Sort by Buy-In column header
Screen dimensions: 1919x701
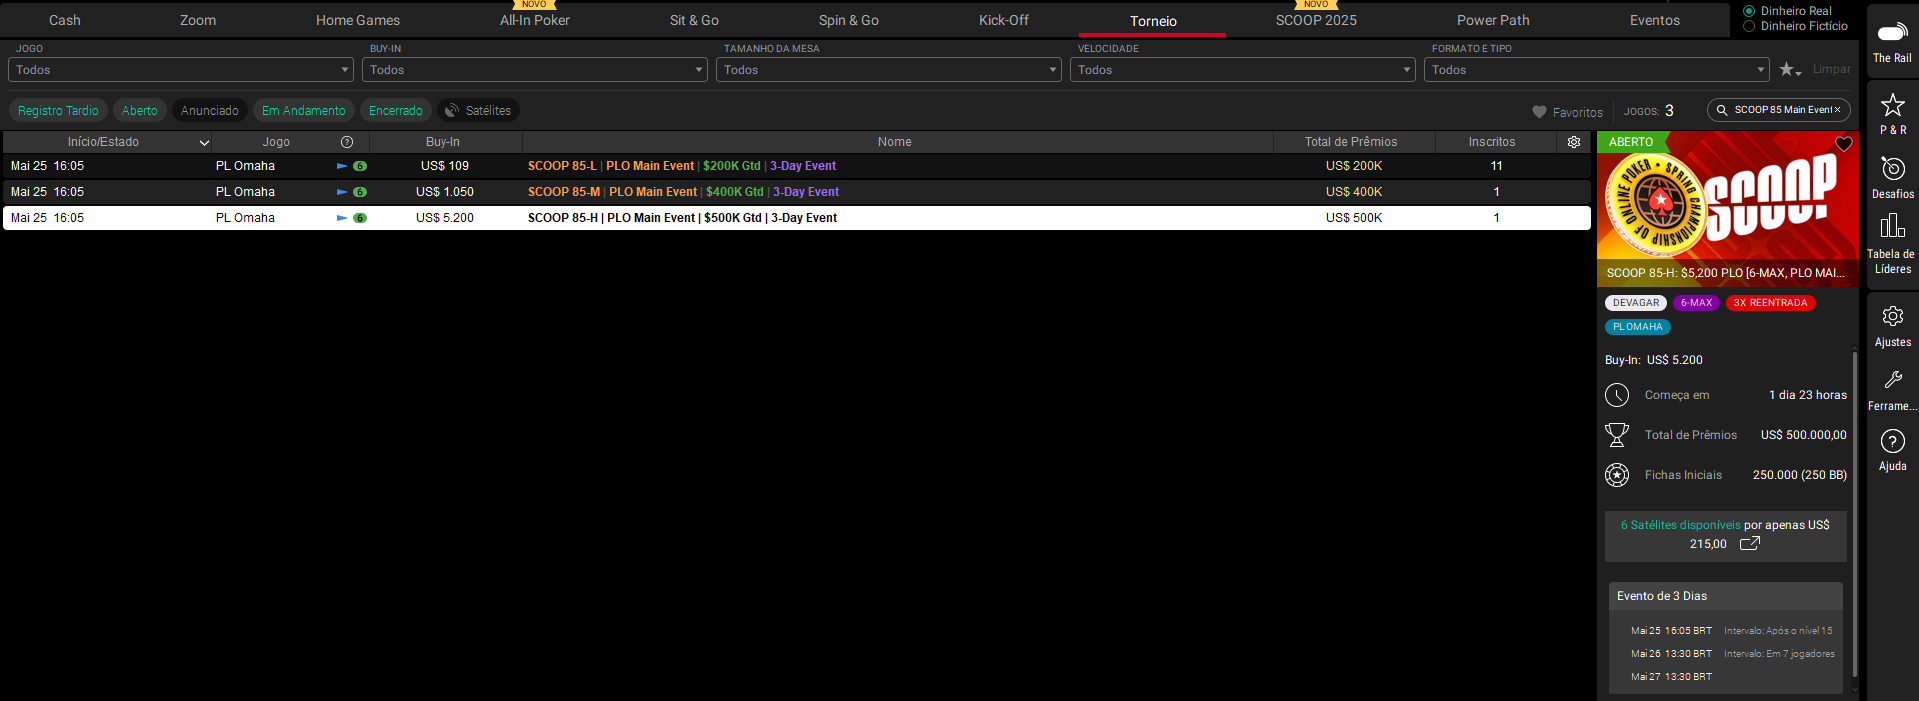click(443, 142)
